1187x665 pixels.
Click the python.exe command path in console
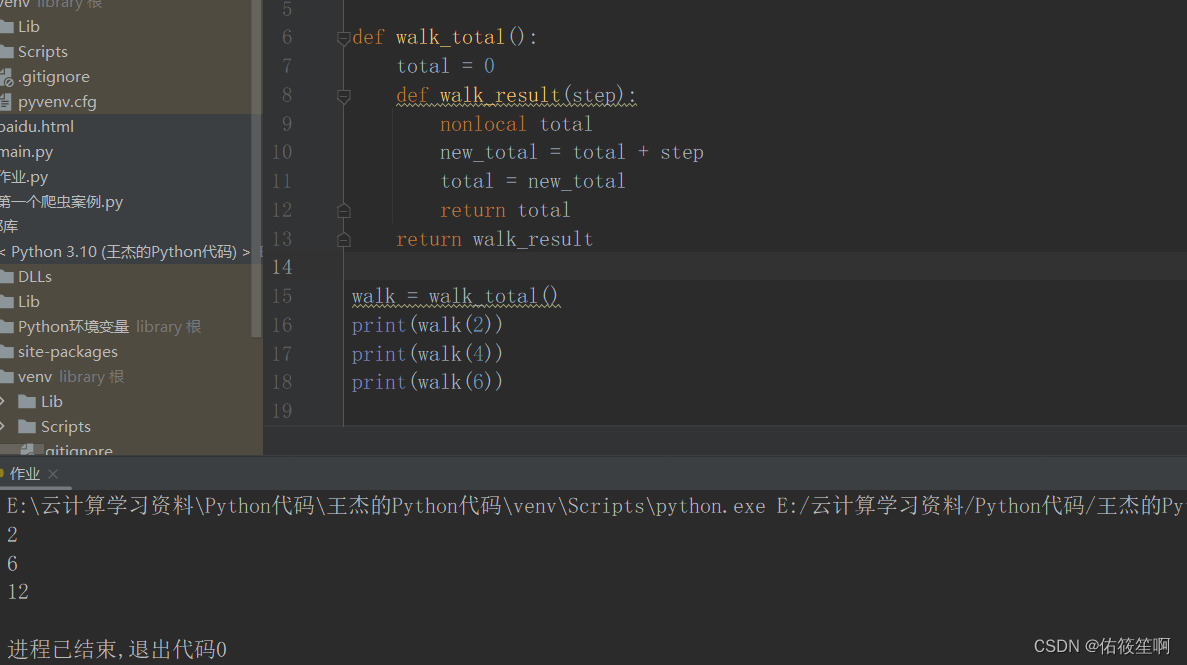[386, 506]
